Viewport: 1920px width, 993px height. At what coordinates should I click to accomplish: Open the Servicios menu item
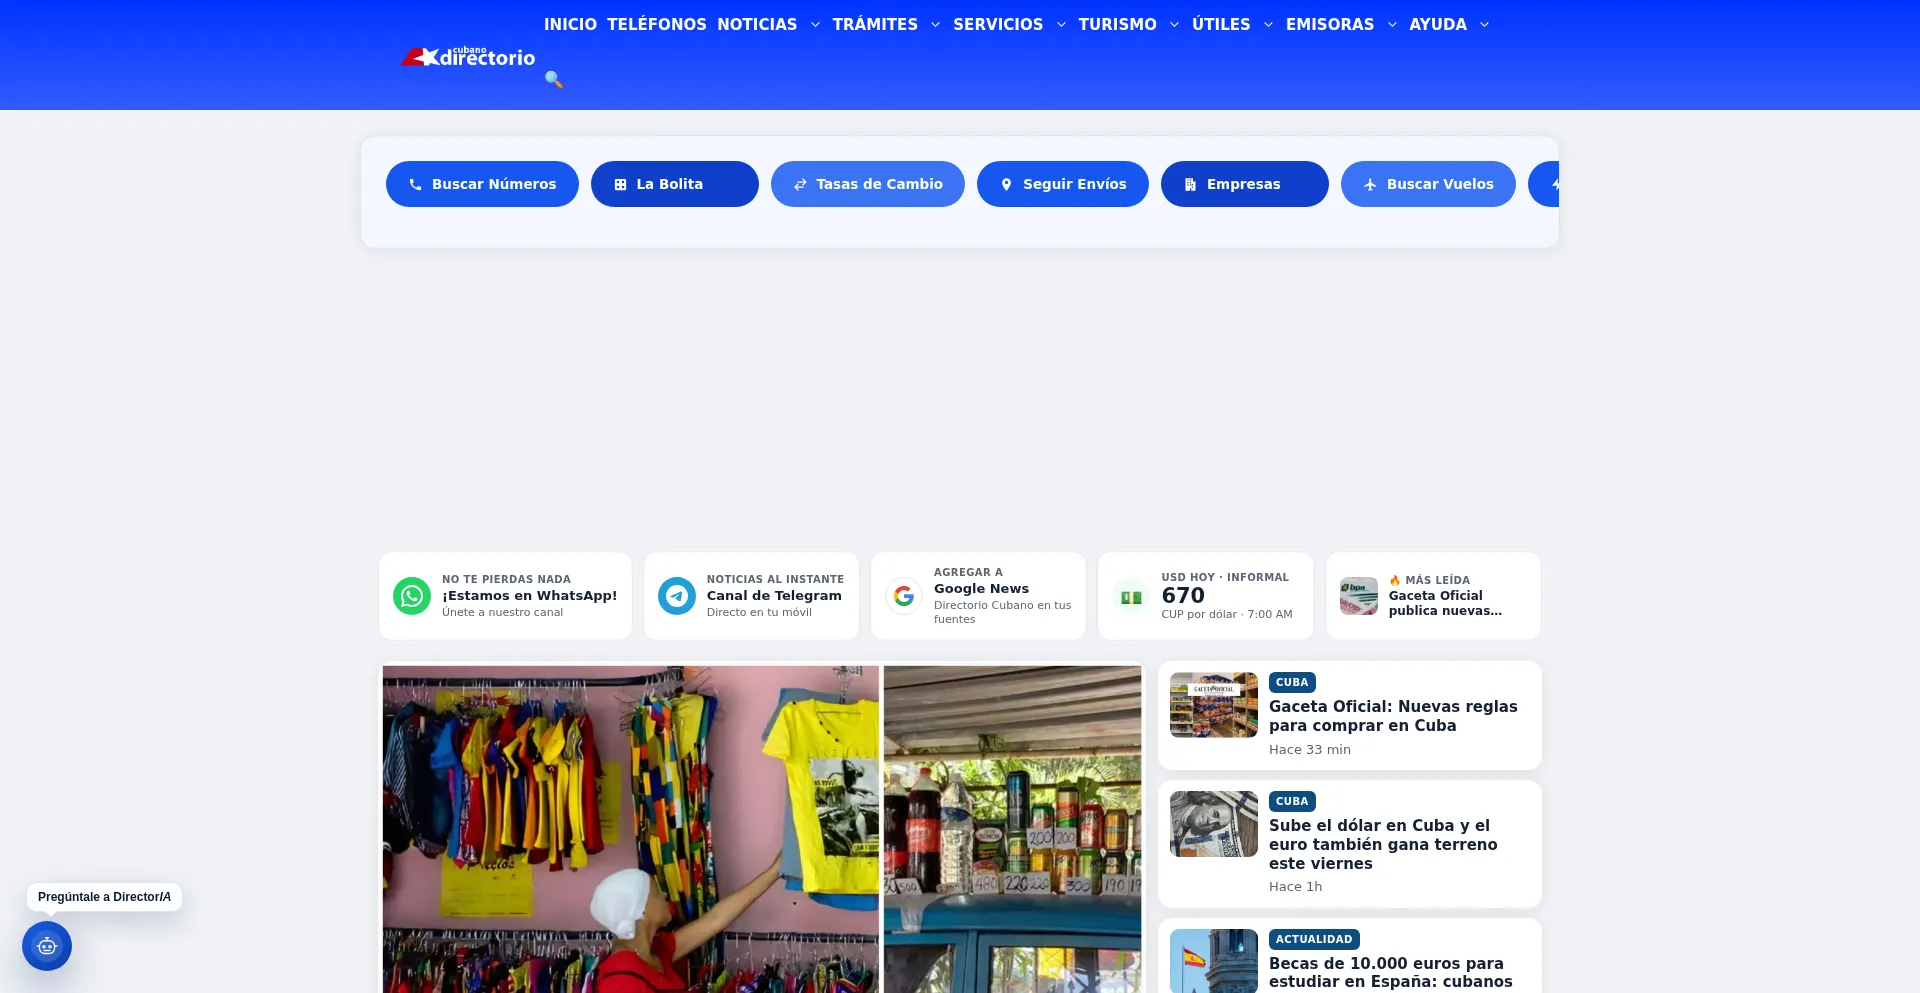[998, 24]
